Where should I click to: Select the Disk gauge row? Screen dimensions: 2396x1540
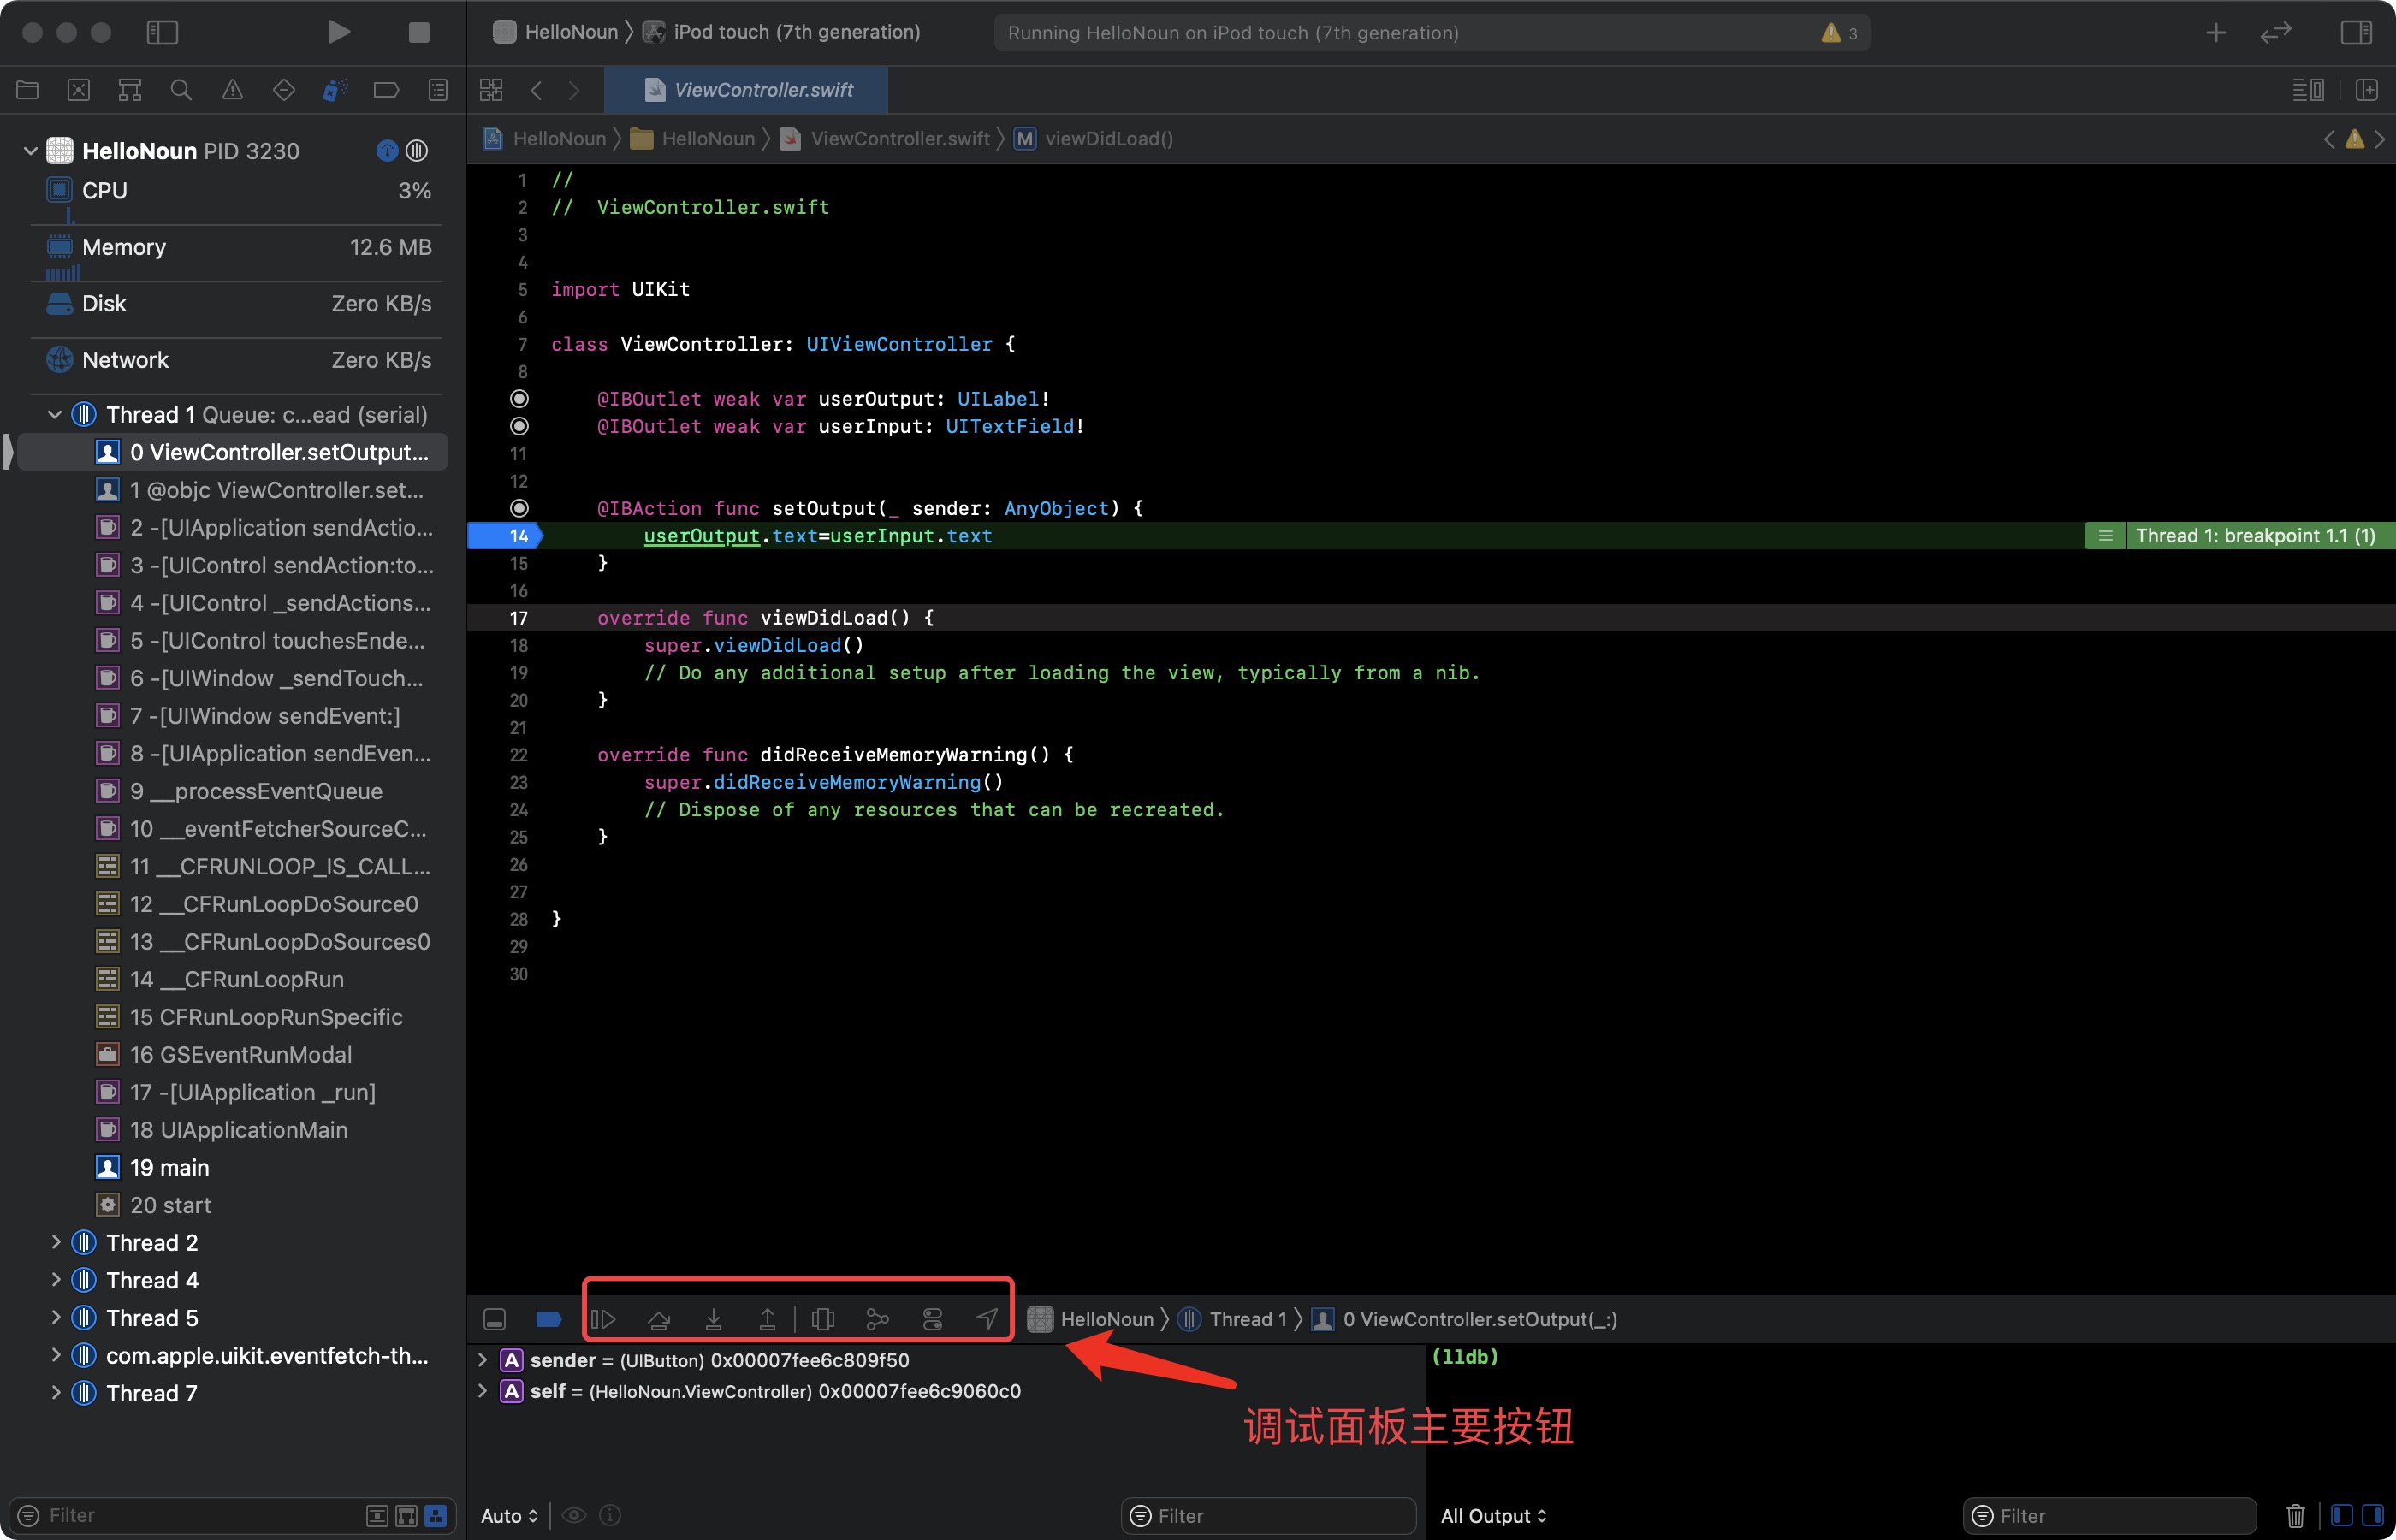click(239, 303)
